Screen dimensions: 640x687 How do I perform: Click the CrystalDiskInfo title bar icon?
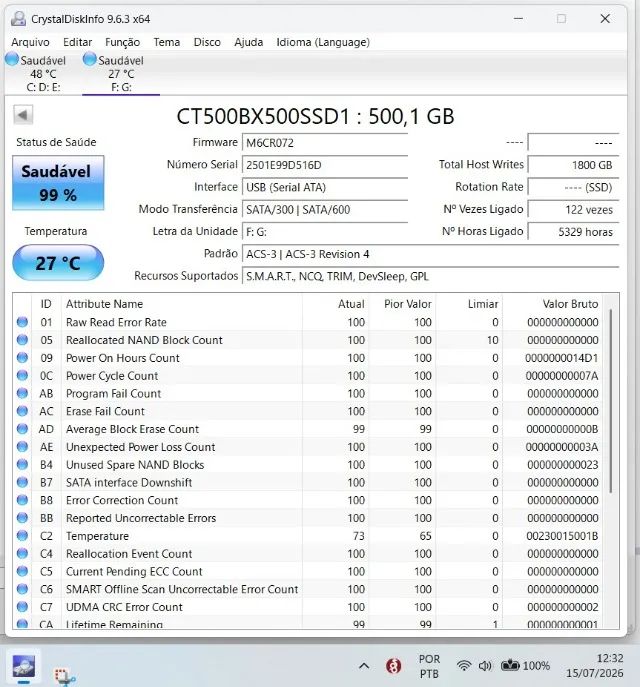pyautogui.click(x=18, y=19)
